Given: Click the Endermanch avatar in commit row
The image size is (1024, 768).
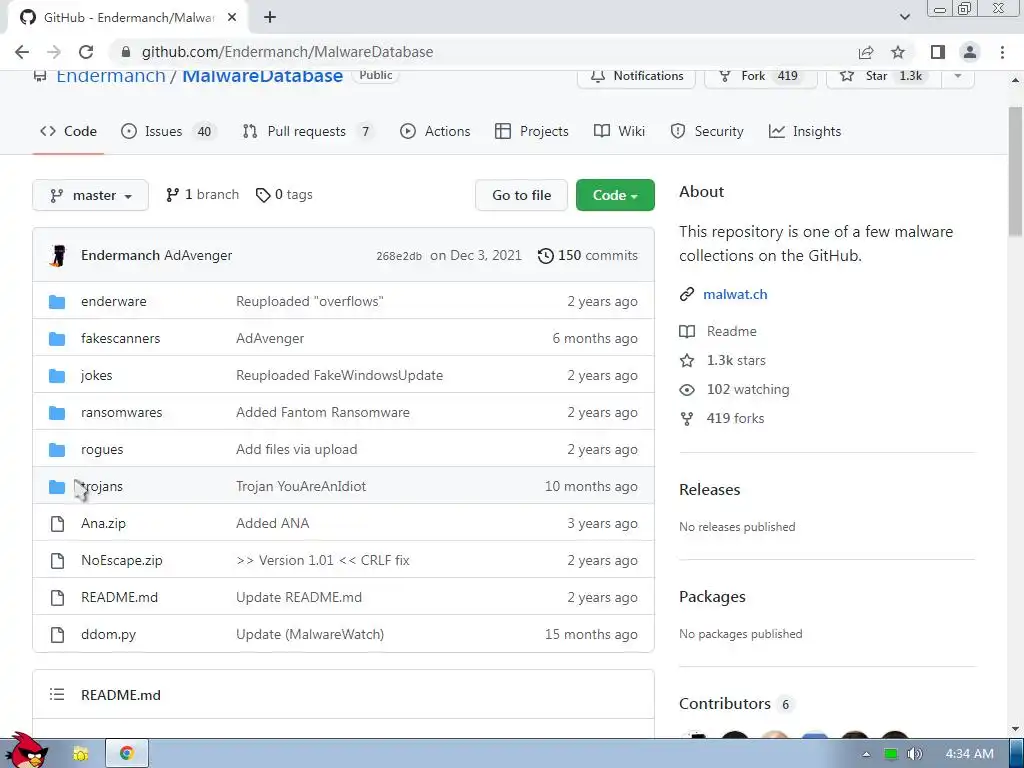Looking at the screenshot, I should tap(58, 255).
